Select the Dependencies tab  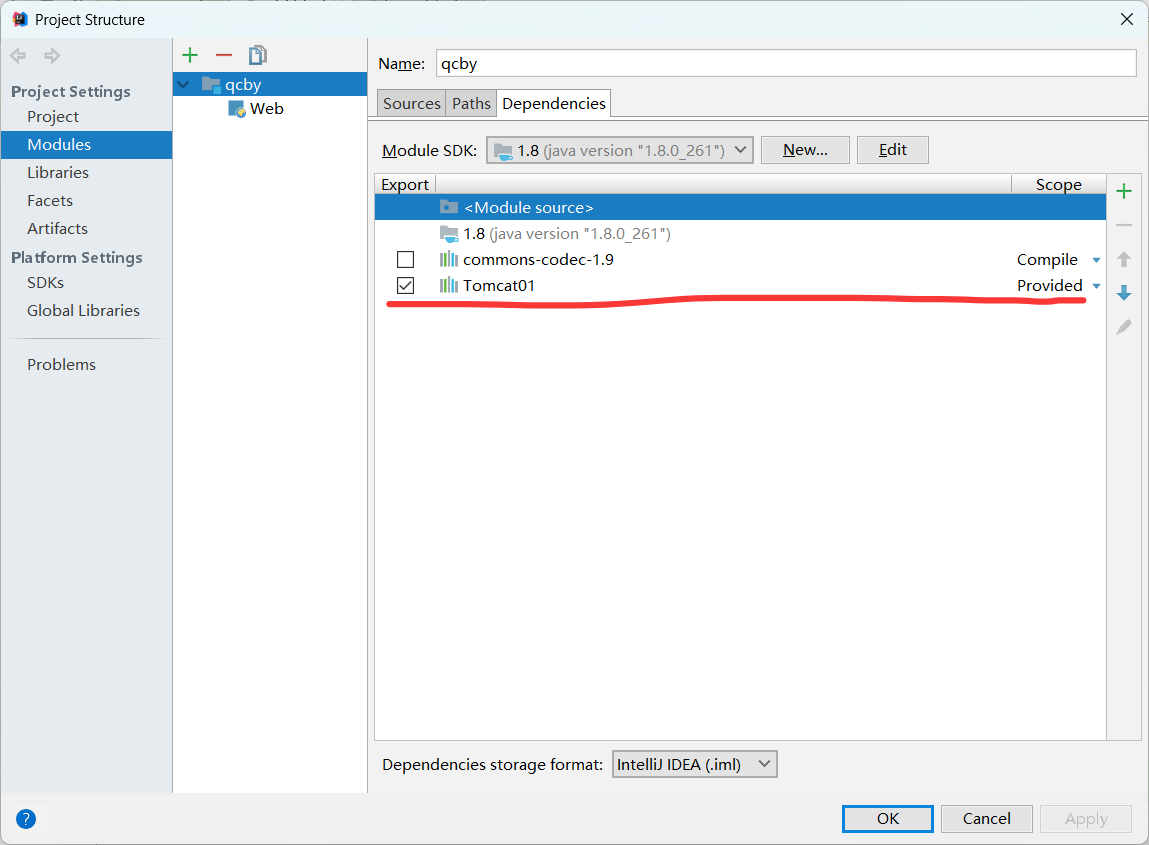tap(554, 103)
